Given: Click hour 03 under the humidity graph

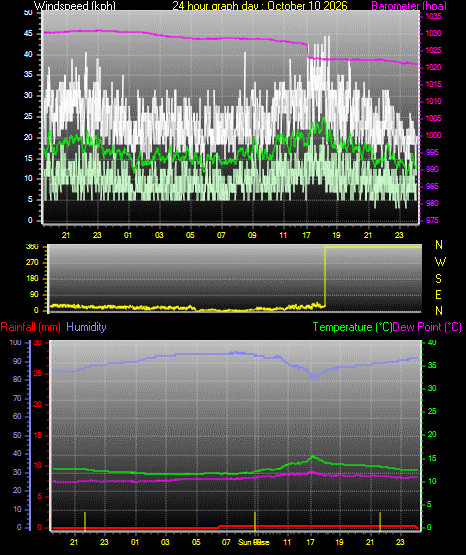Looking at the screenshot, I should [x=165, y=542].
